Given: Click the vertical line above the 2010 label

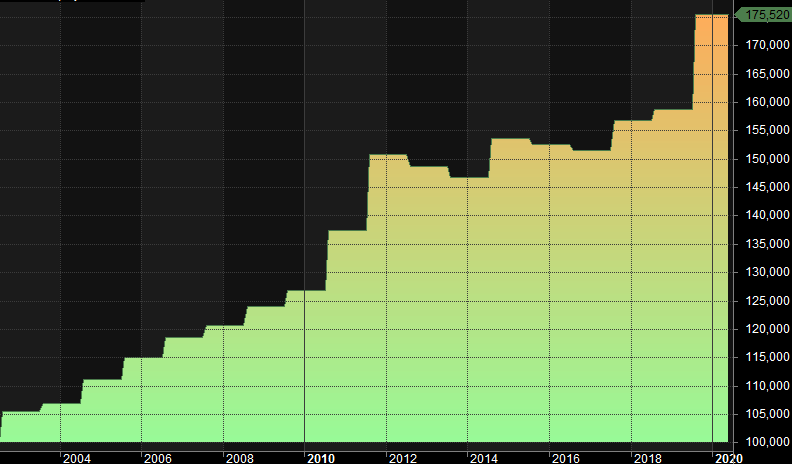Looking at the screenshot, I should tap(304, 200).
